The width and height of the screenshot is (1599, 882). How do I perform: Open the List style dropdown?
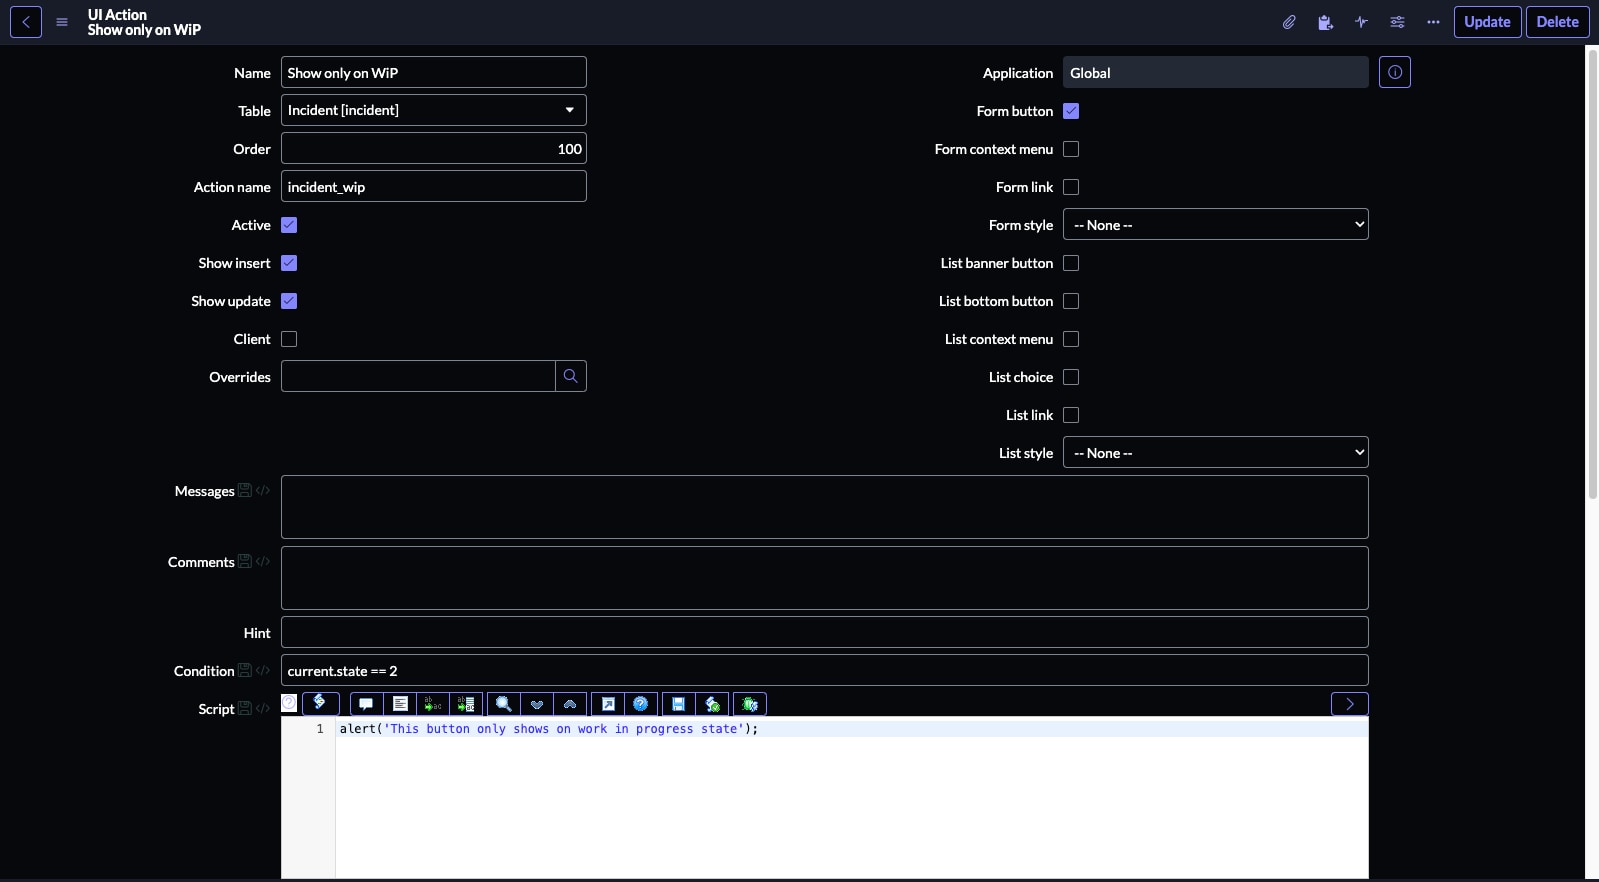pyautogui.click(x=1216, y=452)
